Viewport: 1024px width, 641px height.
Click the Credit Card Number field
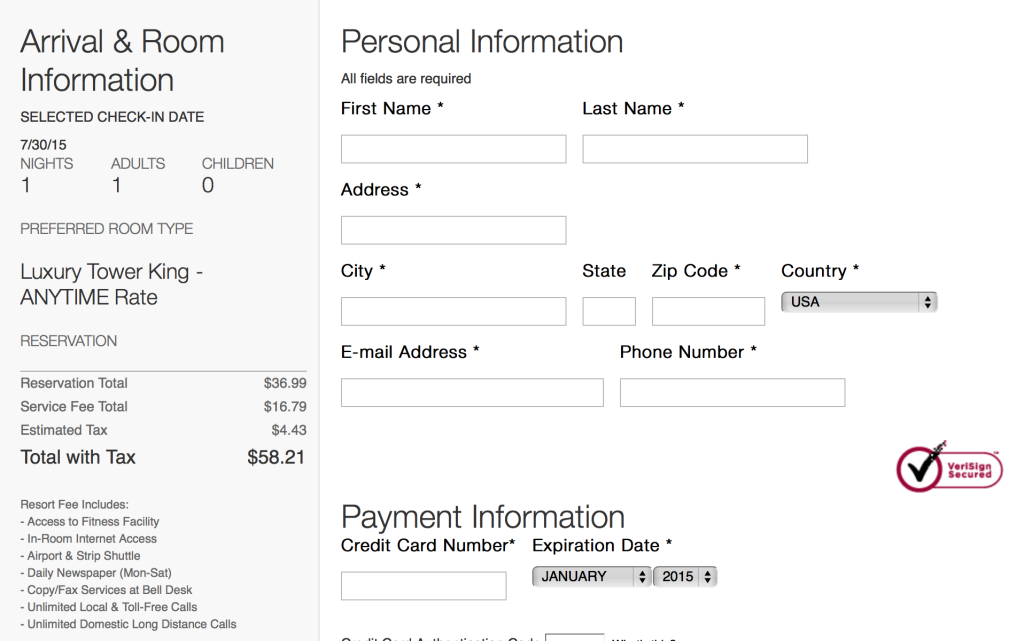tap(423, 585)
